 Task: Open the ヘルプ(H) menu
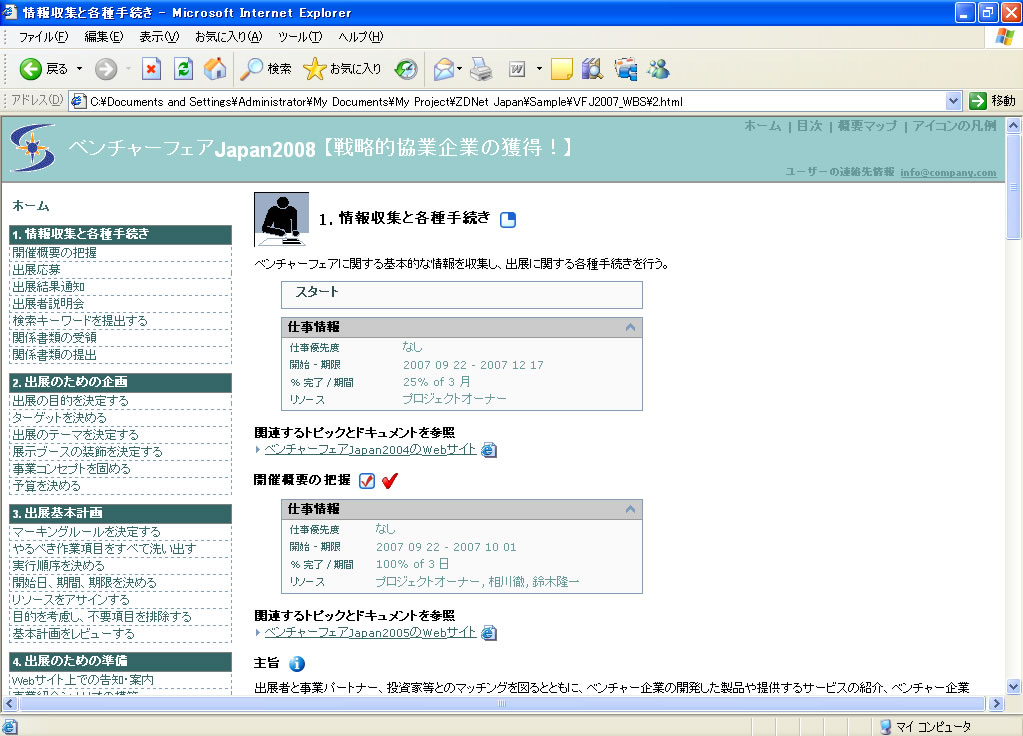361,37
